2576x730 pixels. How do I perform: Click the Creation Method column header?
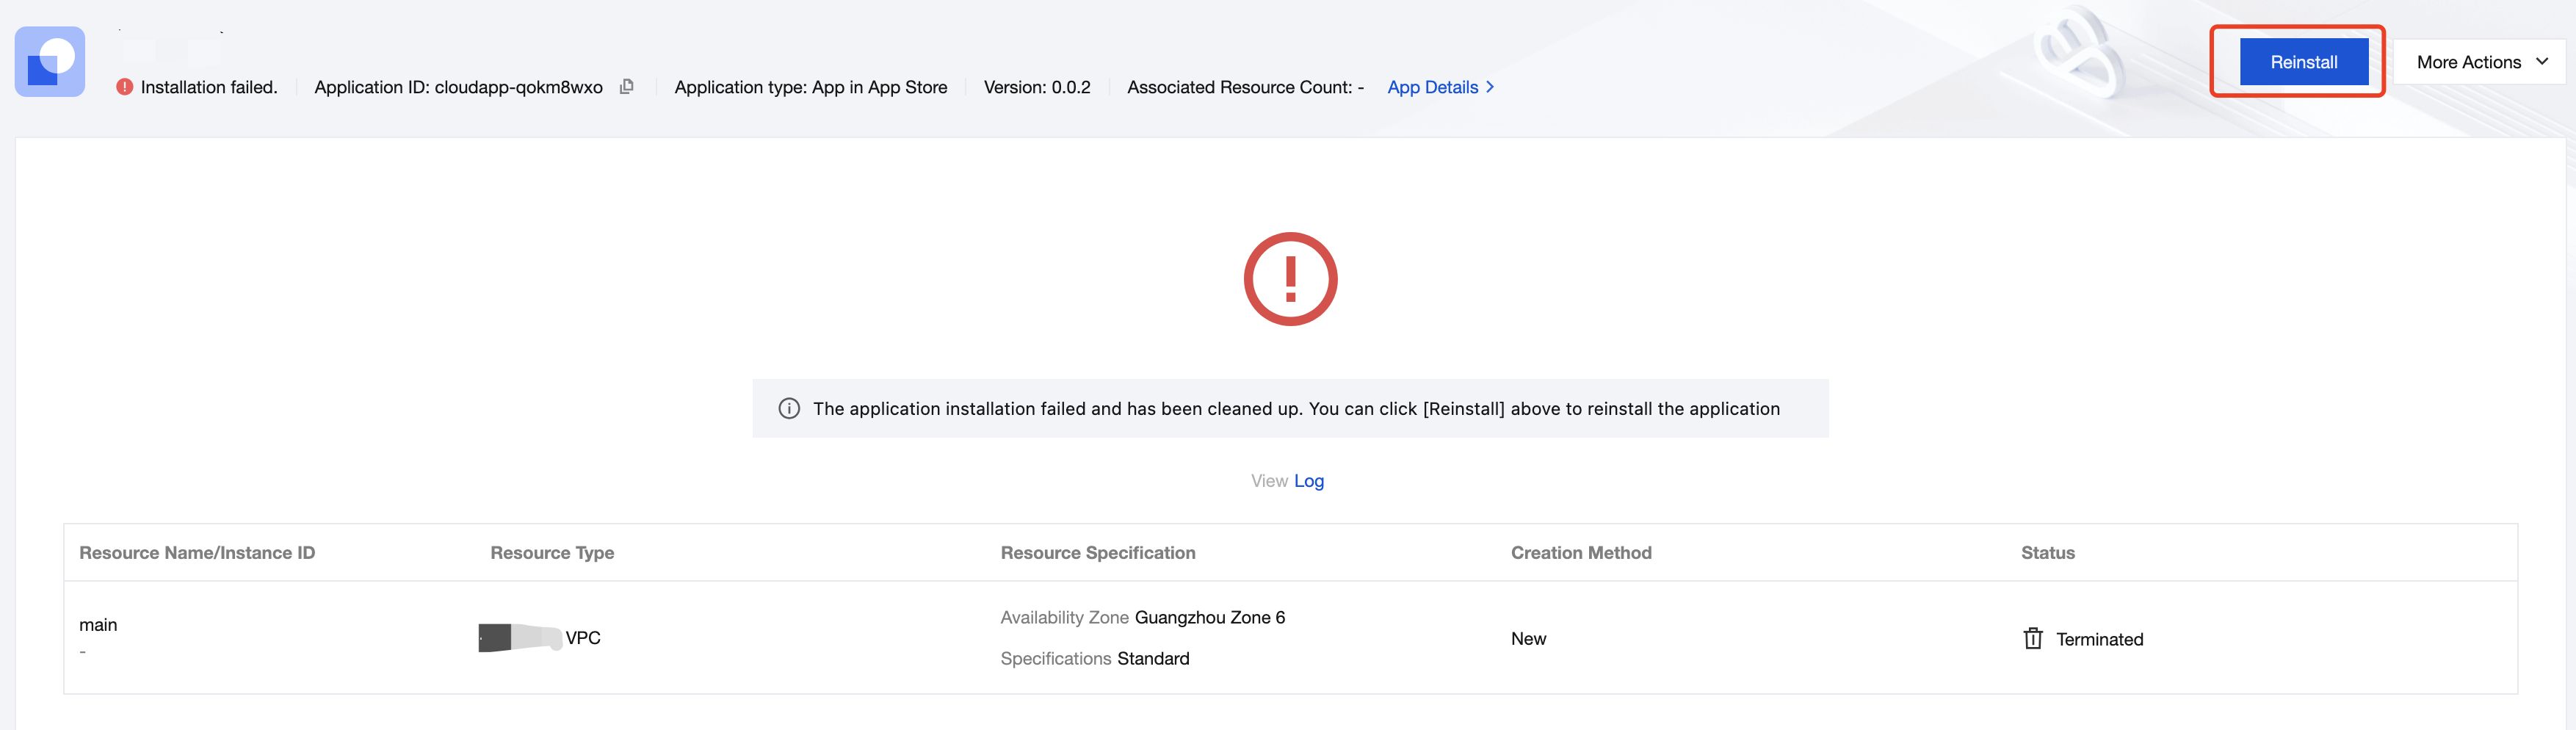(1581, 553)
